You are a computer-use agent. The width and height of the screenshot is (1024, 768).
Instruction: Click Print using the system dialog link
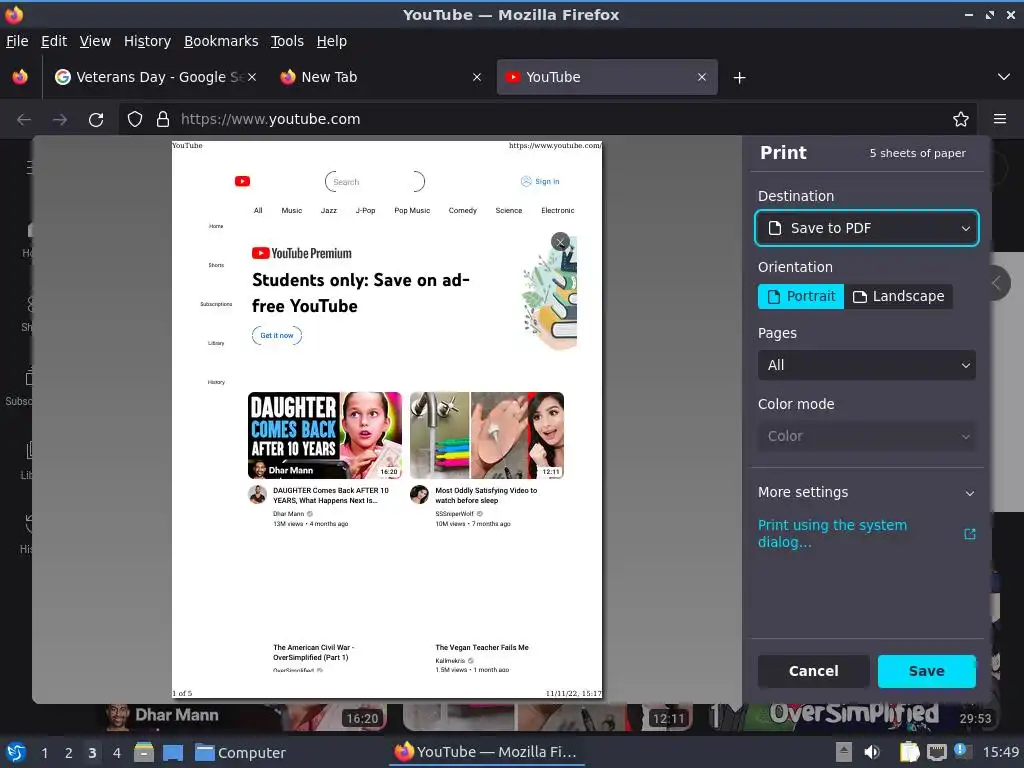pos(832,534)
